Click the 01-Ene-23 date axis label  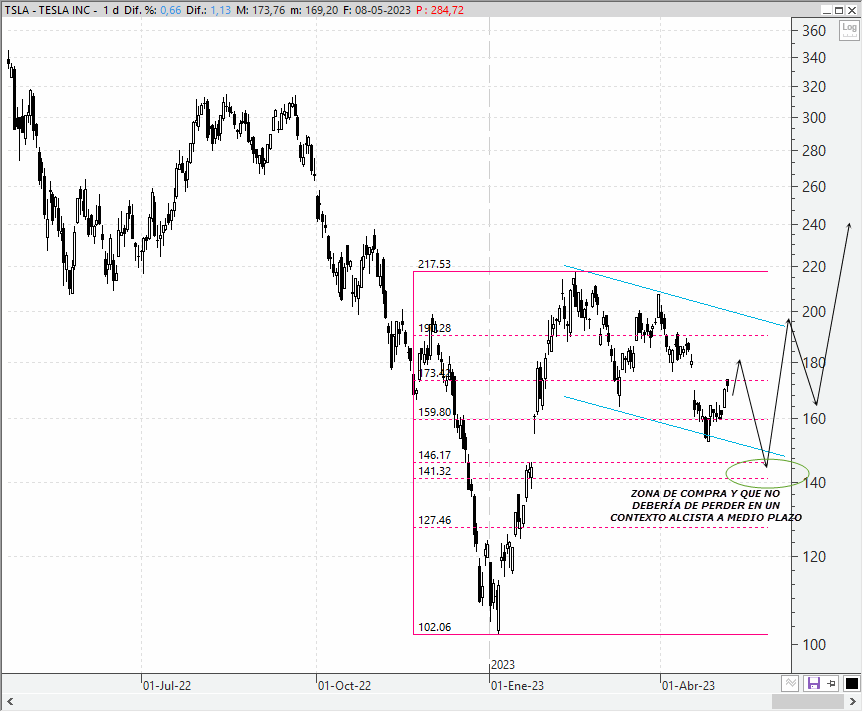517,686
